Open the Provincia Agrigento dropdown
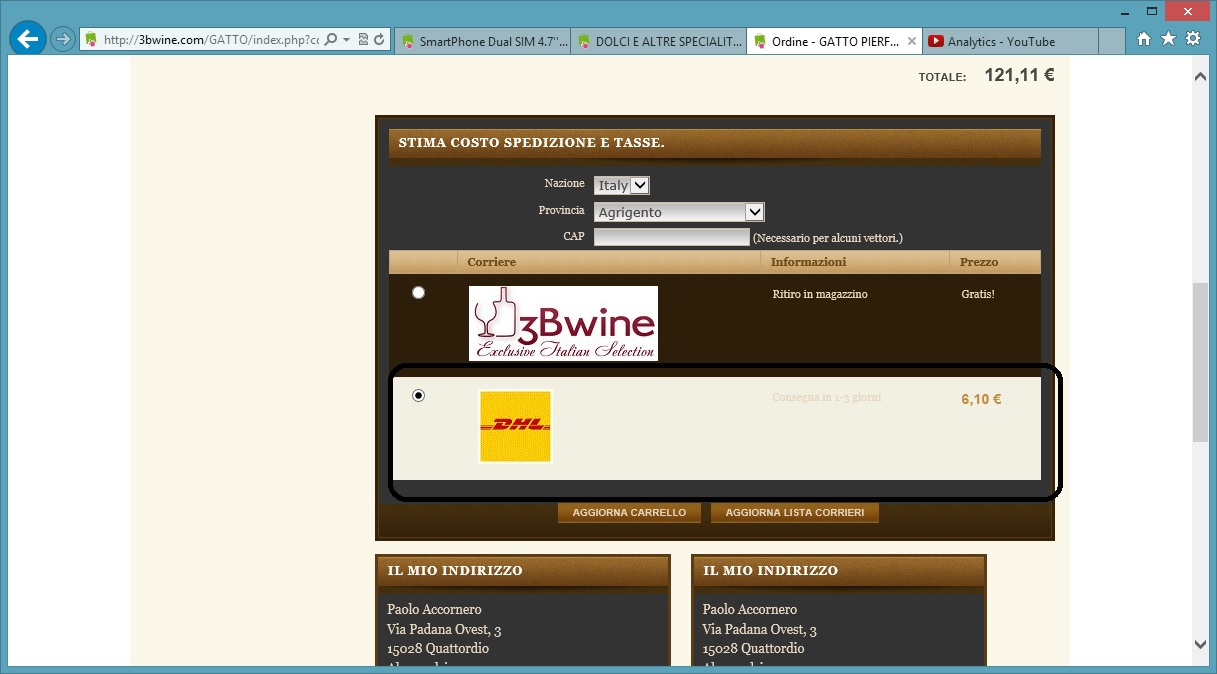This screenshot has height=674, width=1217. tap(679, 212)
